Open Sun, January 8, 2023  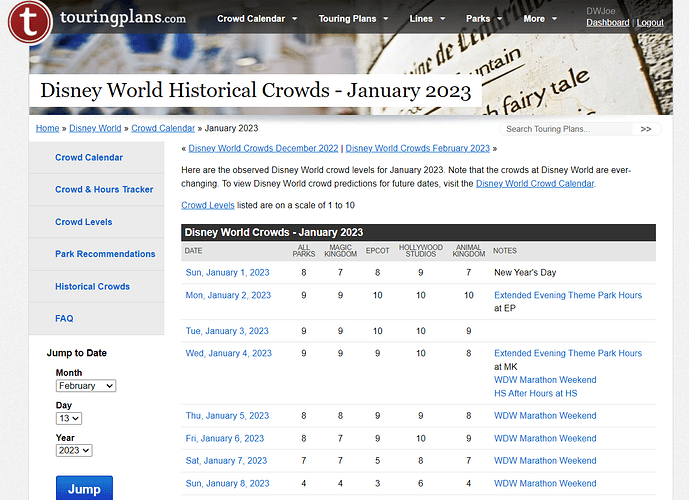[227, 484]
